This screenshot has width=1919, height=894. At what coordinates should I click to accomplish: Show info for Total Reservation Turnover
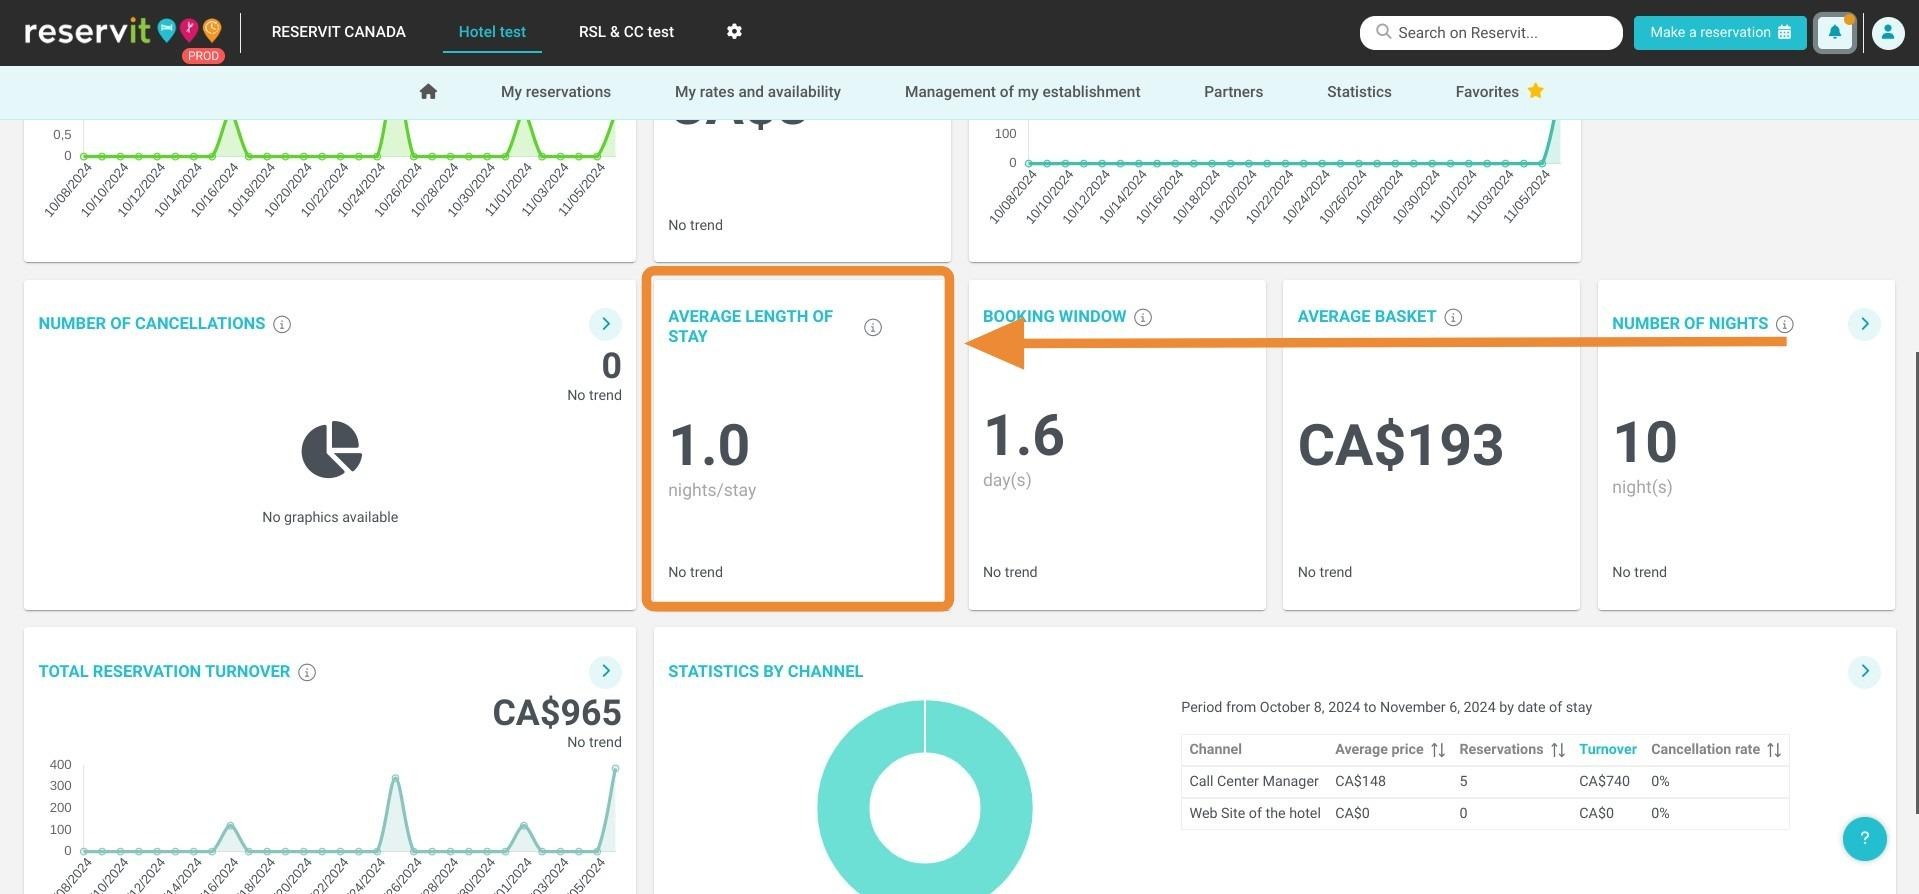(x=307, y=672)
